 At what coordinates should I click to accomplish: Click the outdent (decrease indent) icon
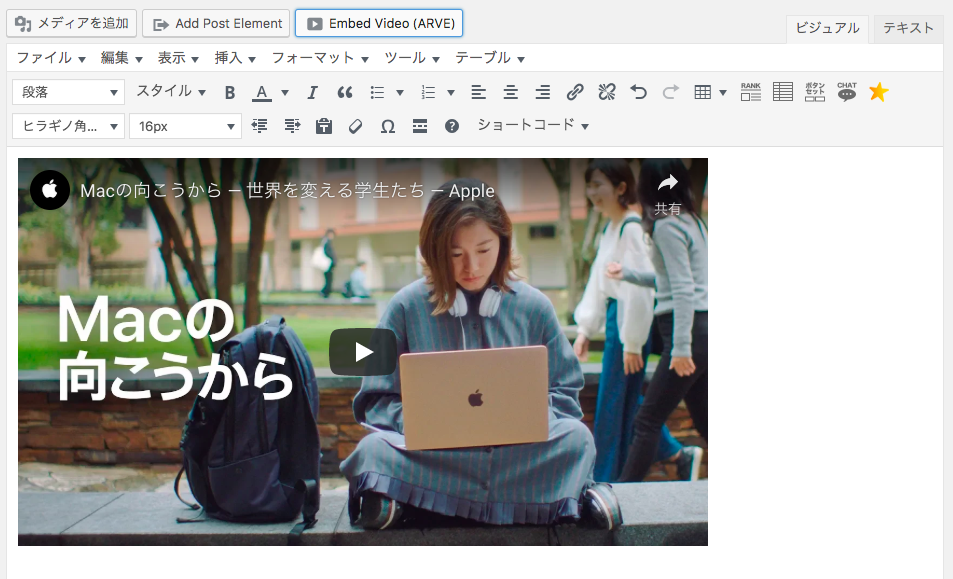coord(260,126)
